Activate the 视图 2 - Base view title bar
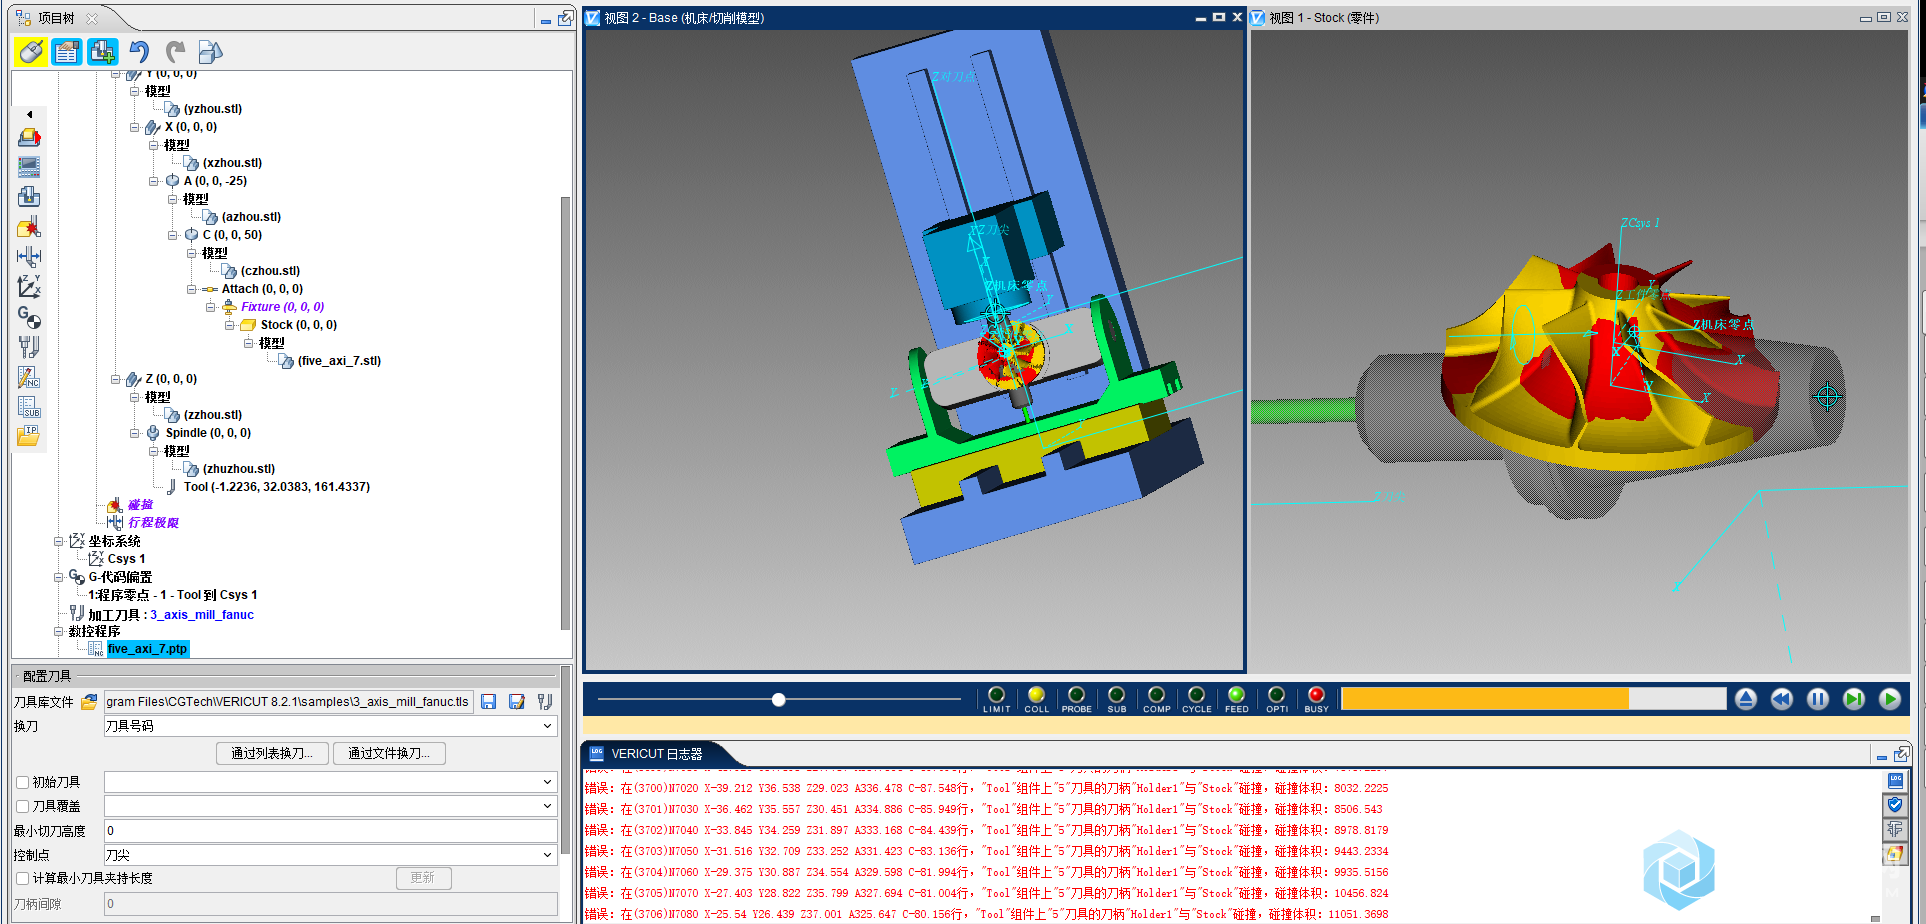 914,18
